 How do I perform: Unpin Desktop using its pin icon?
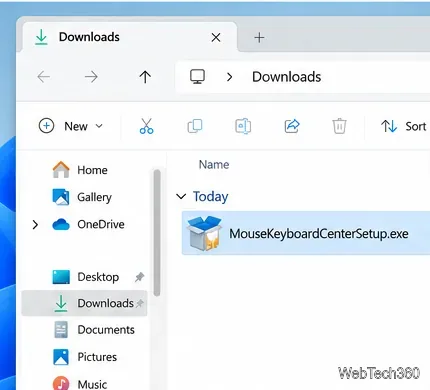coord(139,277)
